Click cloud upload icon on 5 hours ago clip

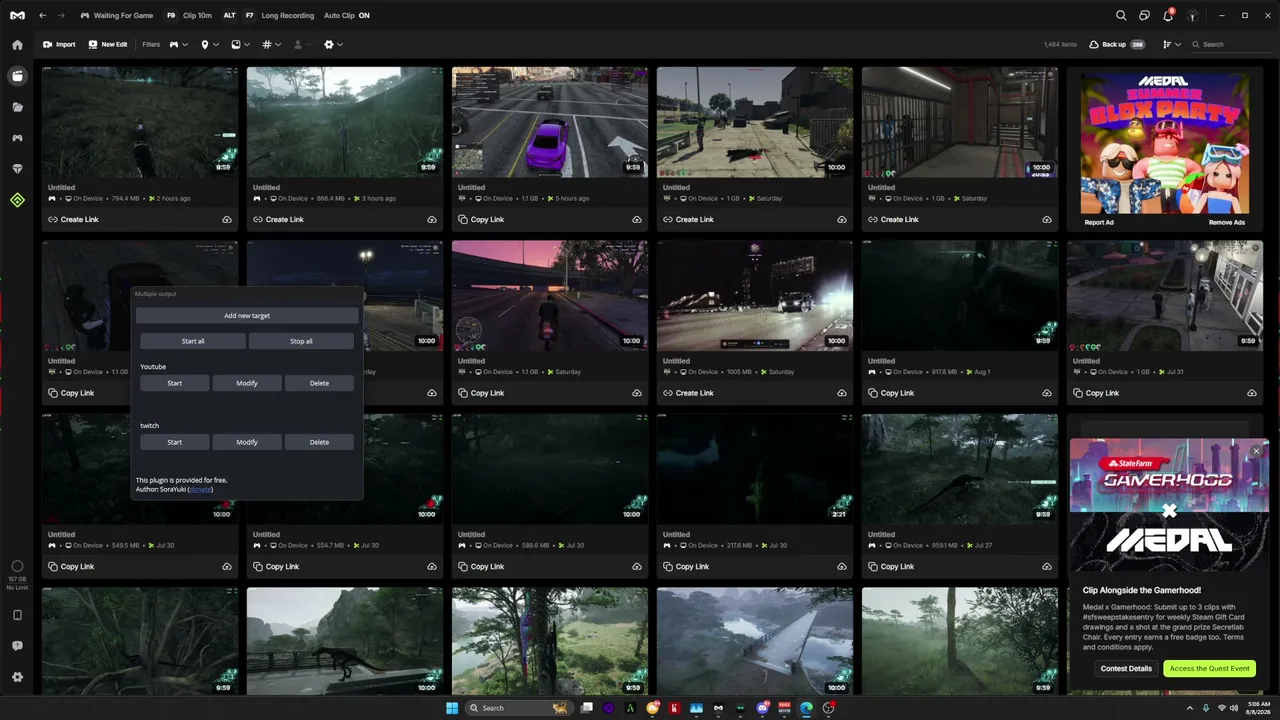(x=637, y=220)
